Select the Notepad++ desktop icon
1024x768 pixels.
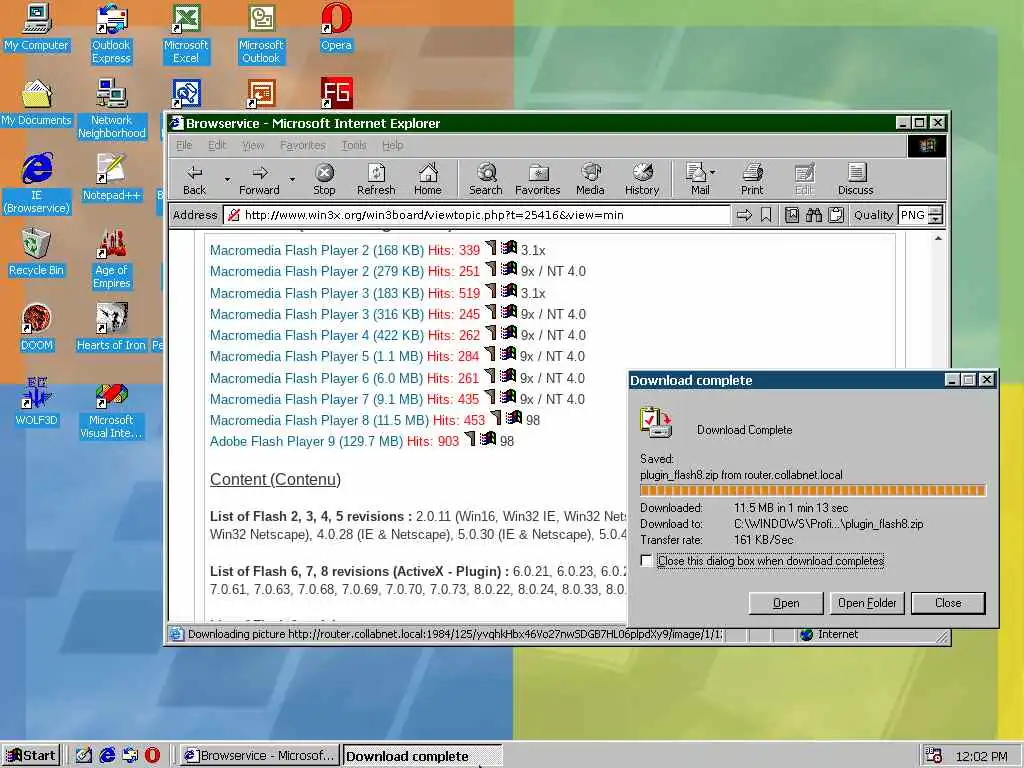tap(111, 177)
